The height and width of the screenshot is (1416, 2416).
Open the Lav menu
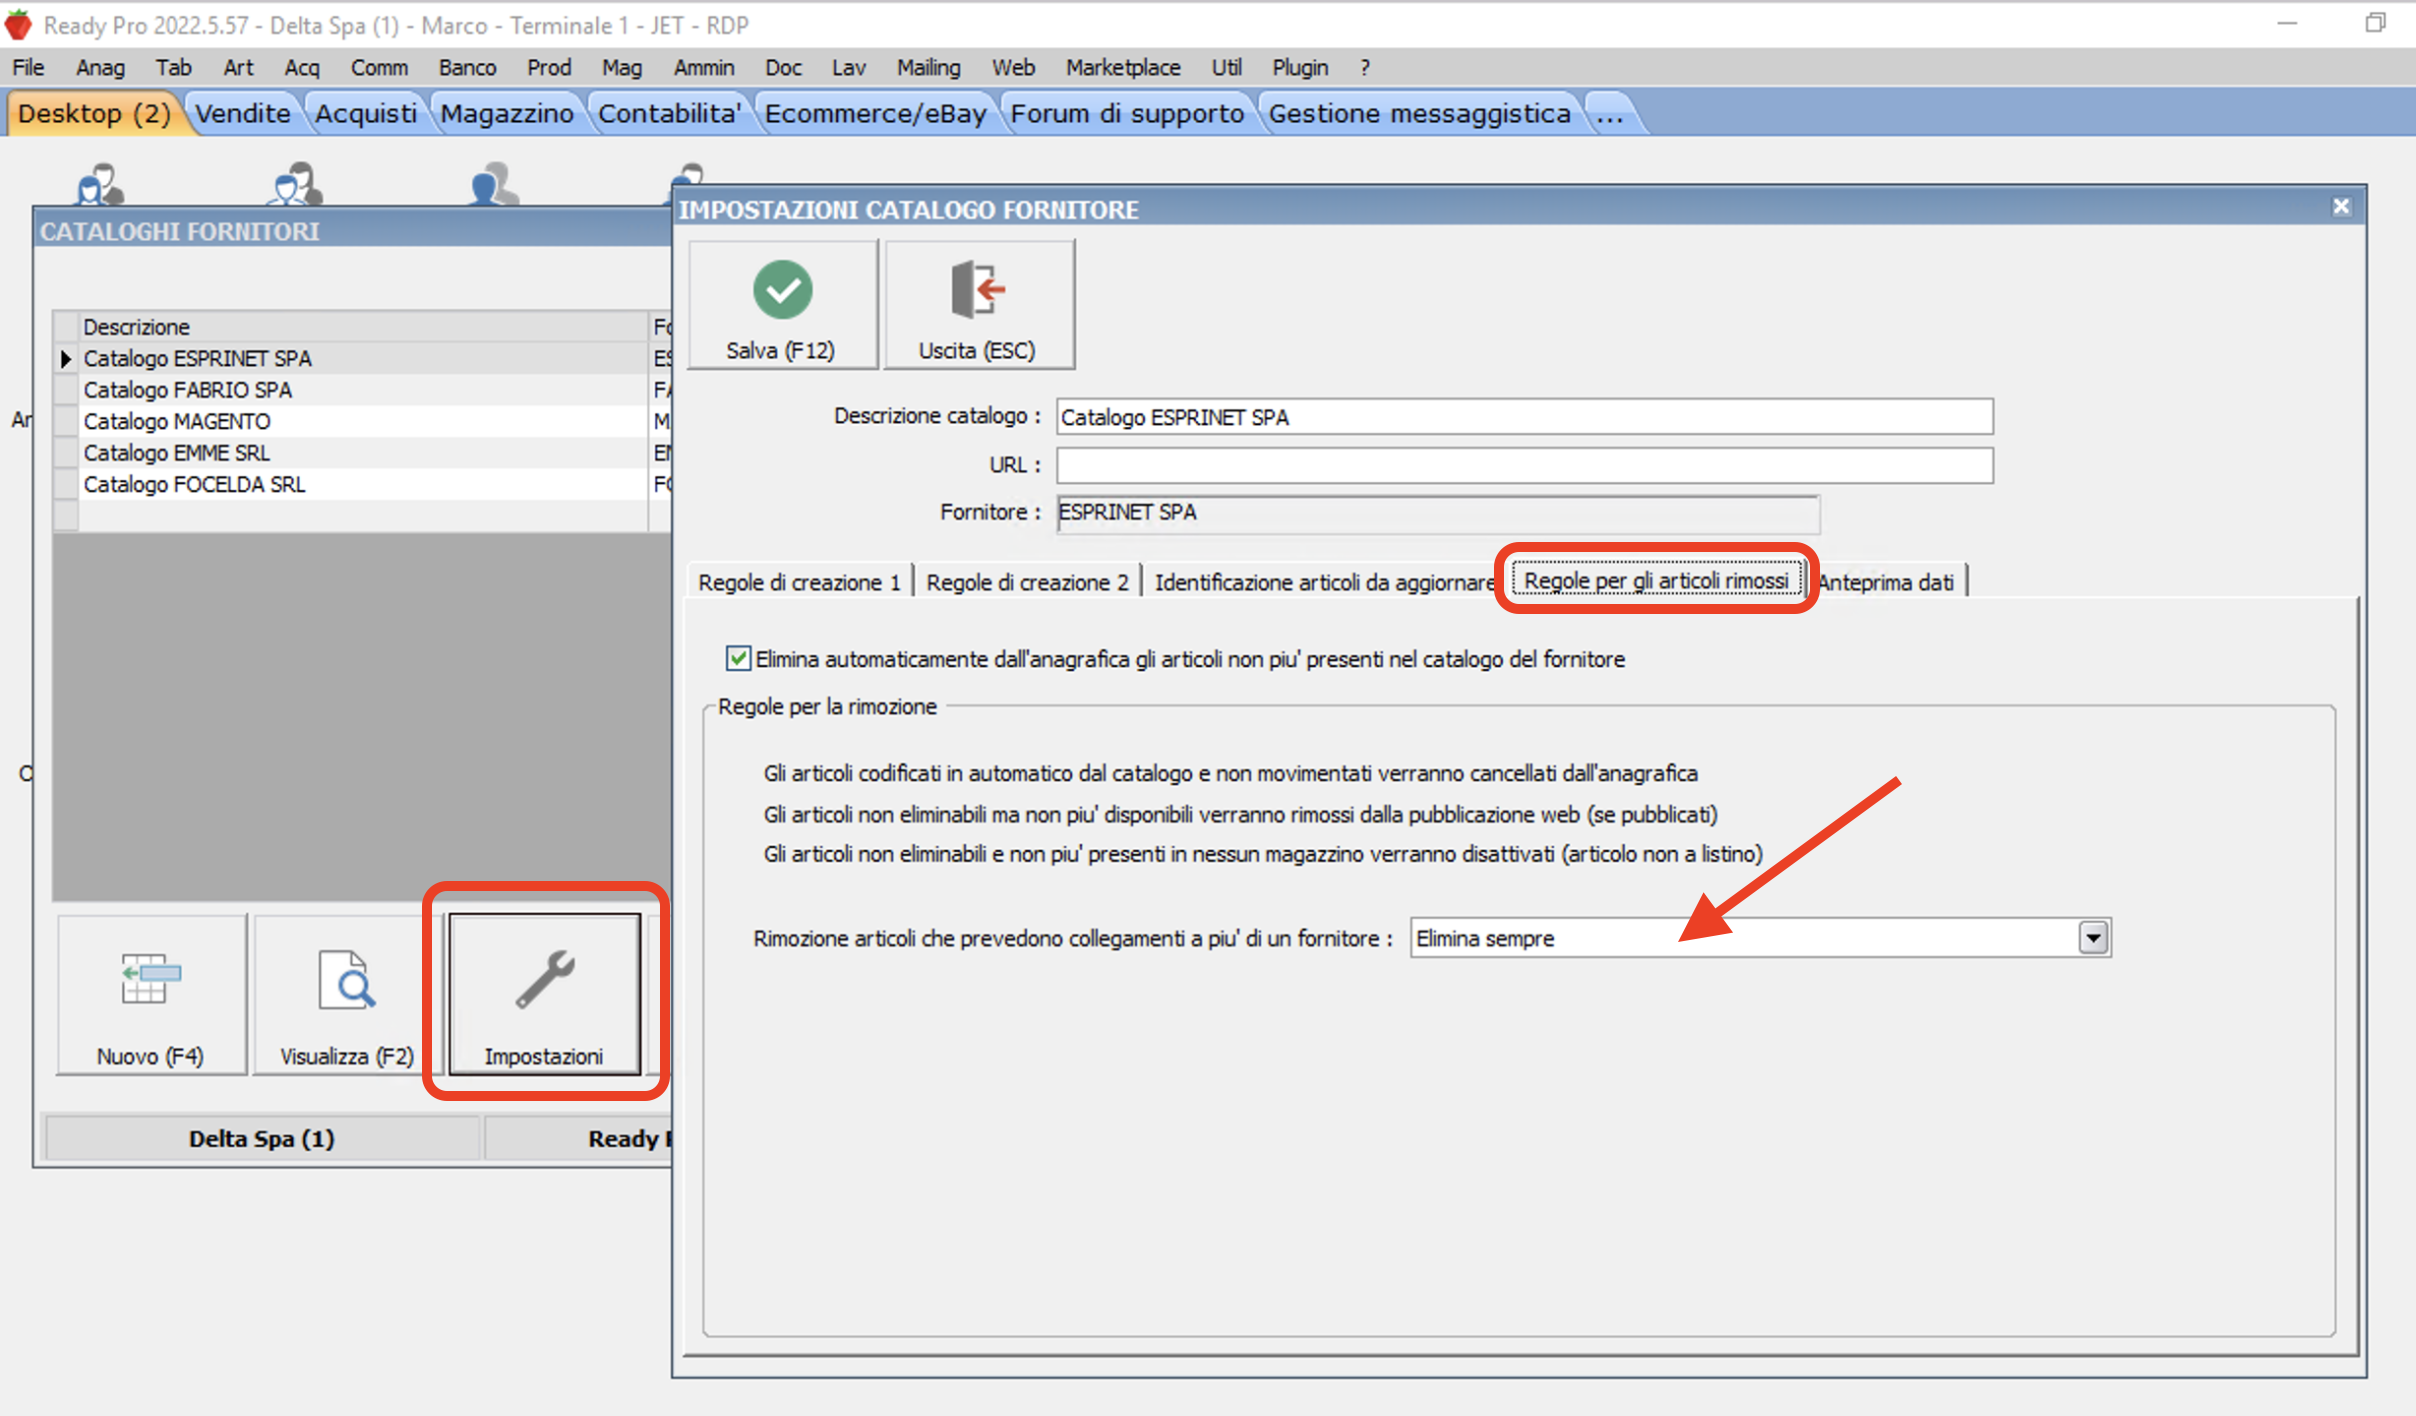coord(848,67)
